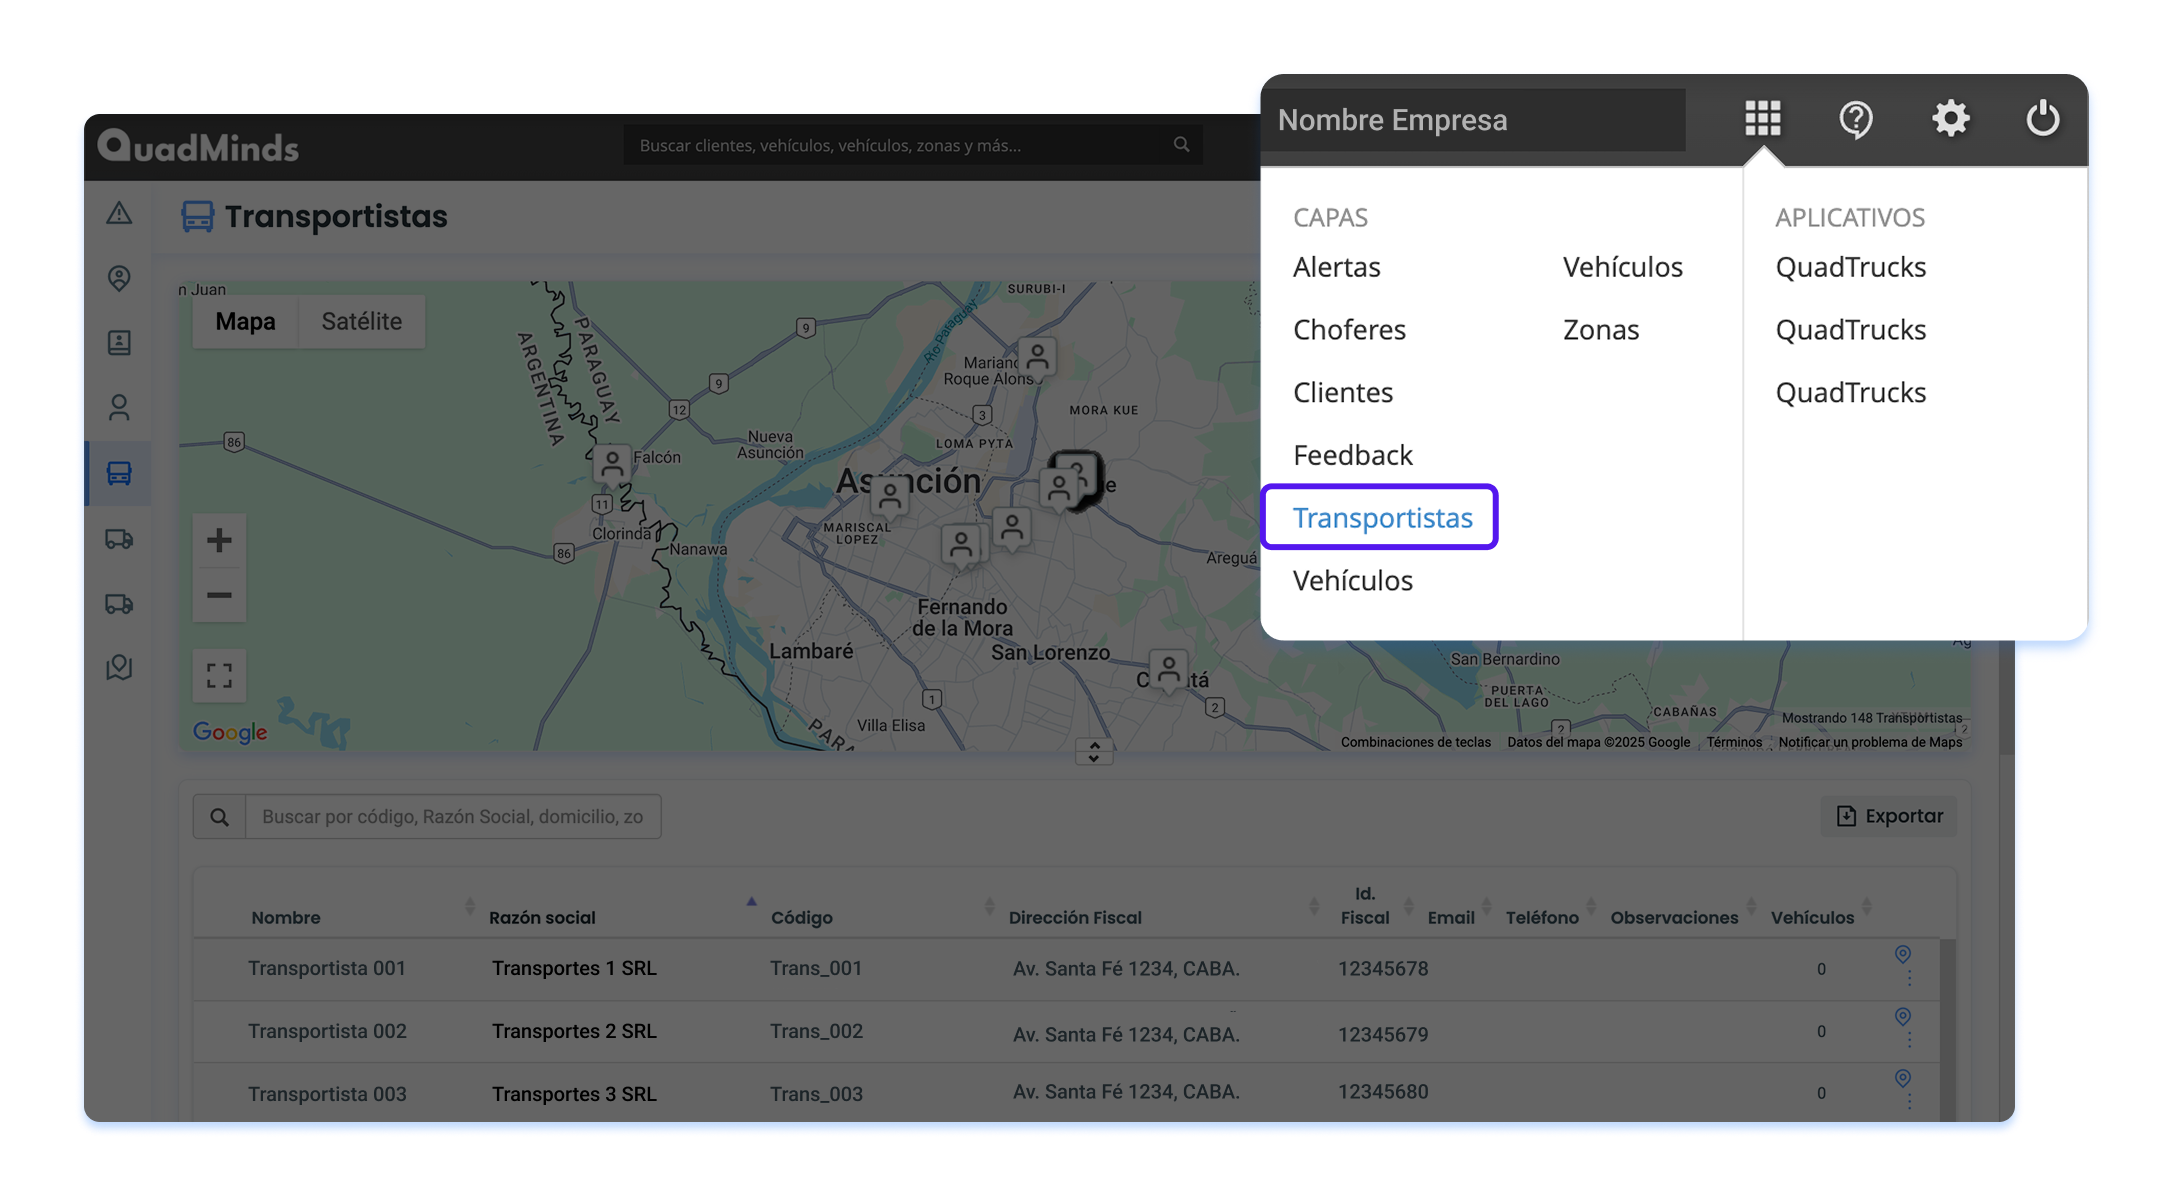
Task: Click the Transportistas page title bus icon
Action: click(197, 216)
